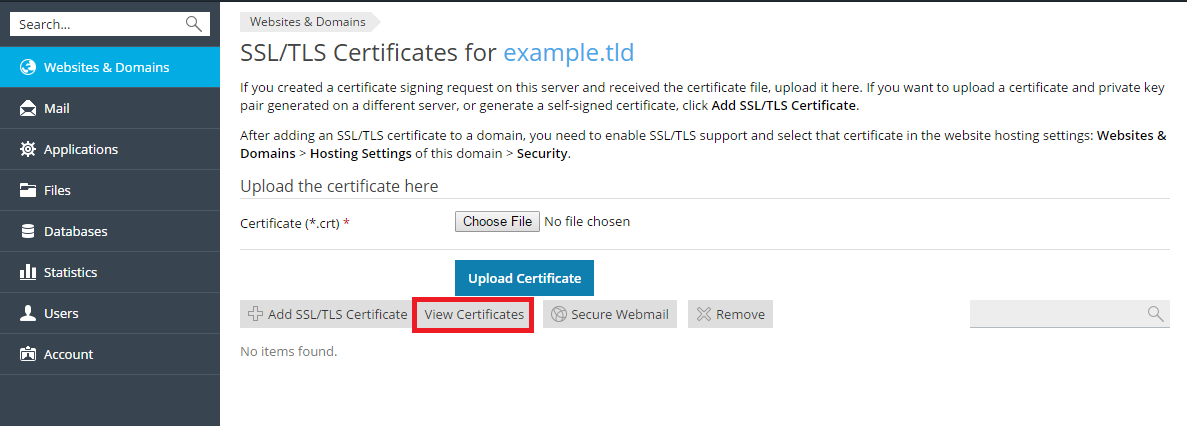Viewport: 1187px width, 426px height.
Task: Open the Statistics section
Action: [x=70, y=272]
